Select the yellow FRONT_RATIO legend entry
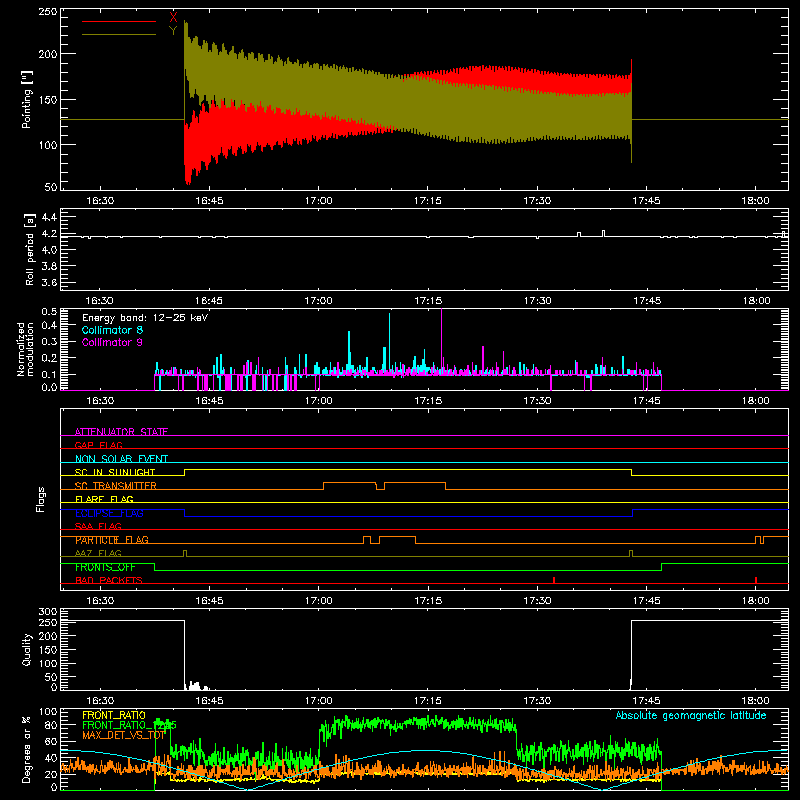 (114, 715)
